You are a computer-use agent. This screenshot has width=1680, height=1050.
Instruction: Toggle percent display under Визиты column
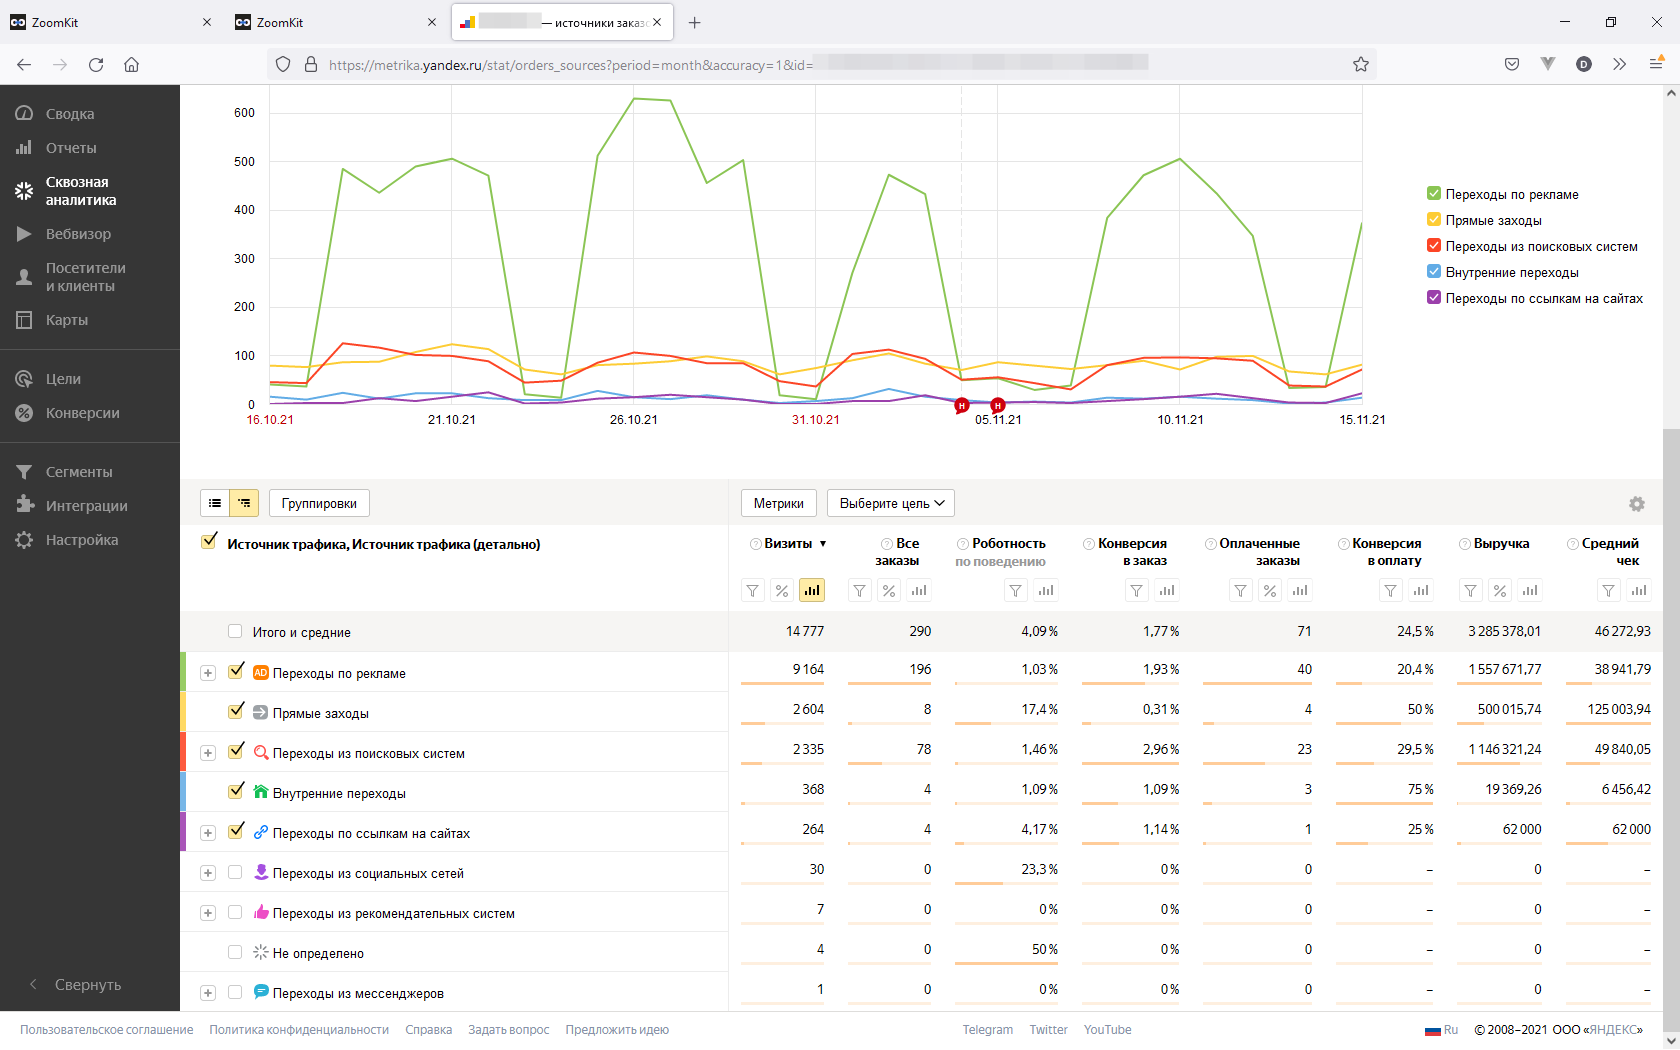click(x=782, y=591)
